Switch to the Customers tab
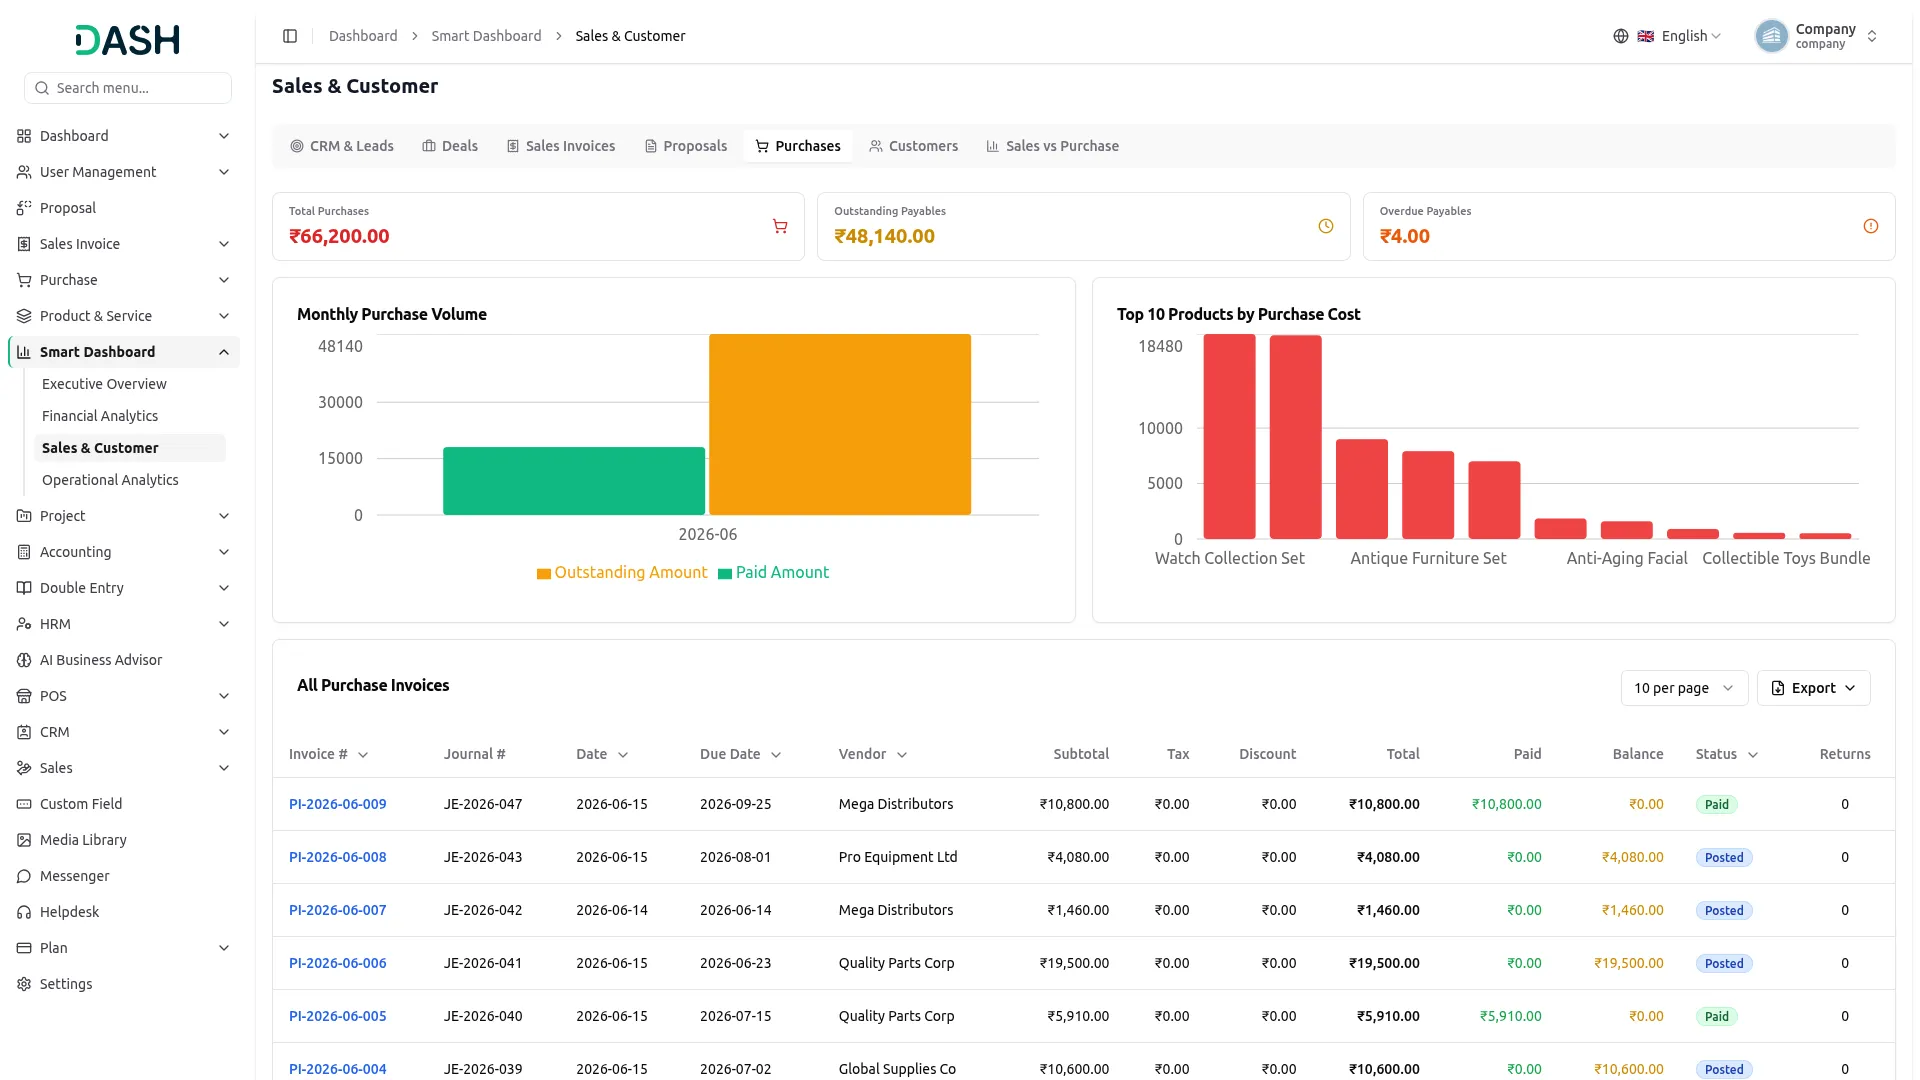This screenshot has width=1920, height=1080. [x=913, y=146]
